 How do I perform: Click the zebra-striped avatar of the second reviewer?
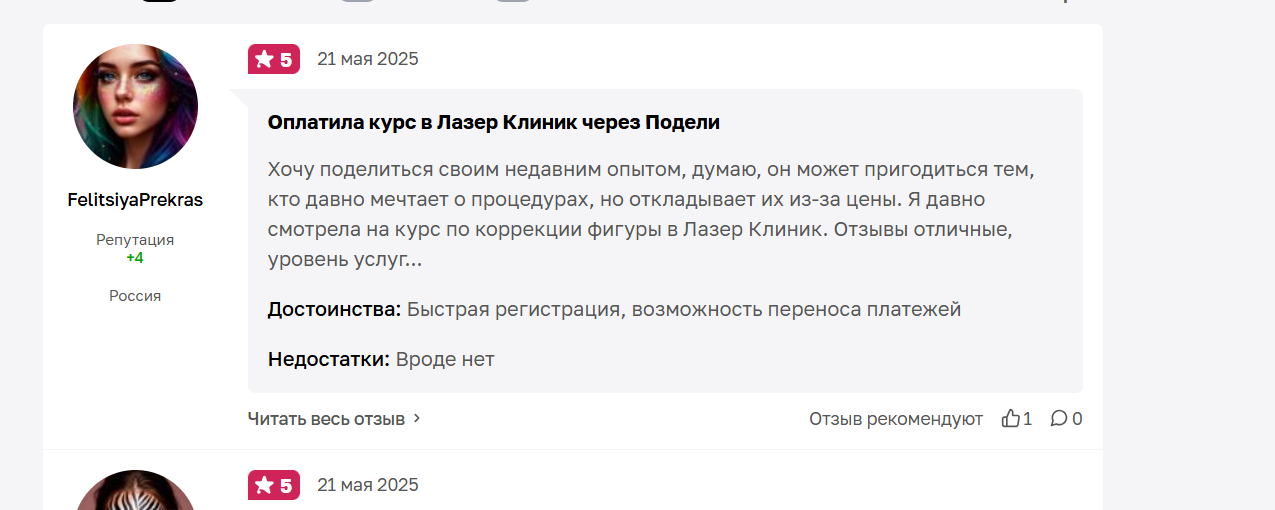point(135,491)
